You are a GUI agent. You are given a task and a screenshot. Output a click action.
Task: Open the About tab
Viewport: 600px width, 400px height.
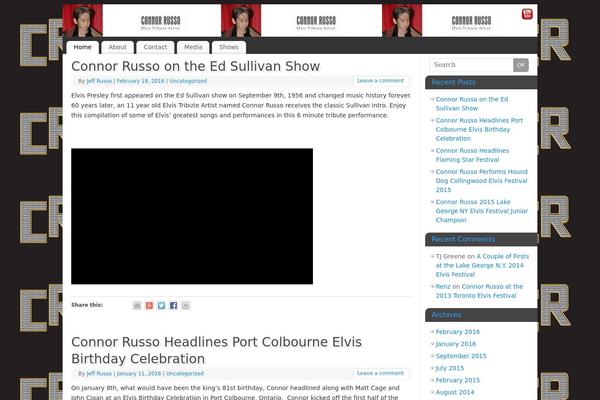pyautogui.click(x=117, y=47)
